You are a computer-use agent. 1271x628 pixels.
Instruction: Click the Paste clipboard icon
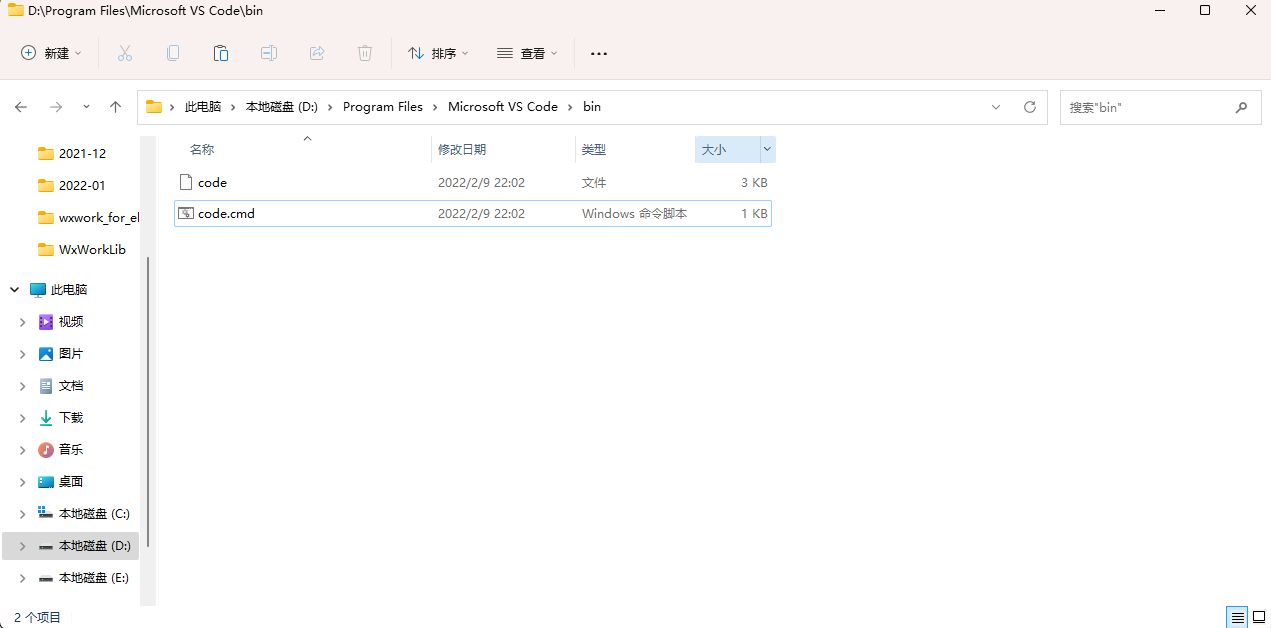click(x=221, y=53)
